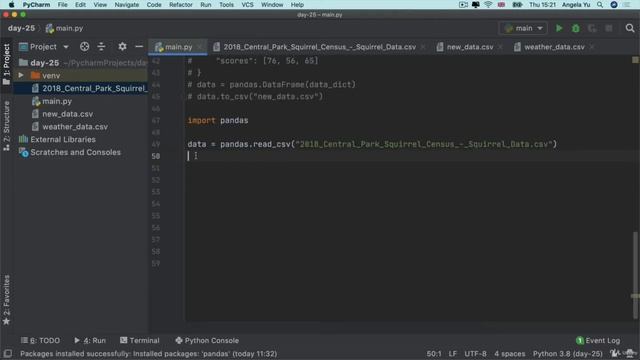Screen dimensions: 640x360
Task: Click the import pandas line
Action: click(x=218, y=120)
